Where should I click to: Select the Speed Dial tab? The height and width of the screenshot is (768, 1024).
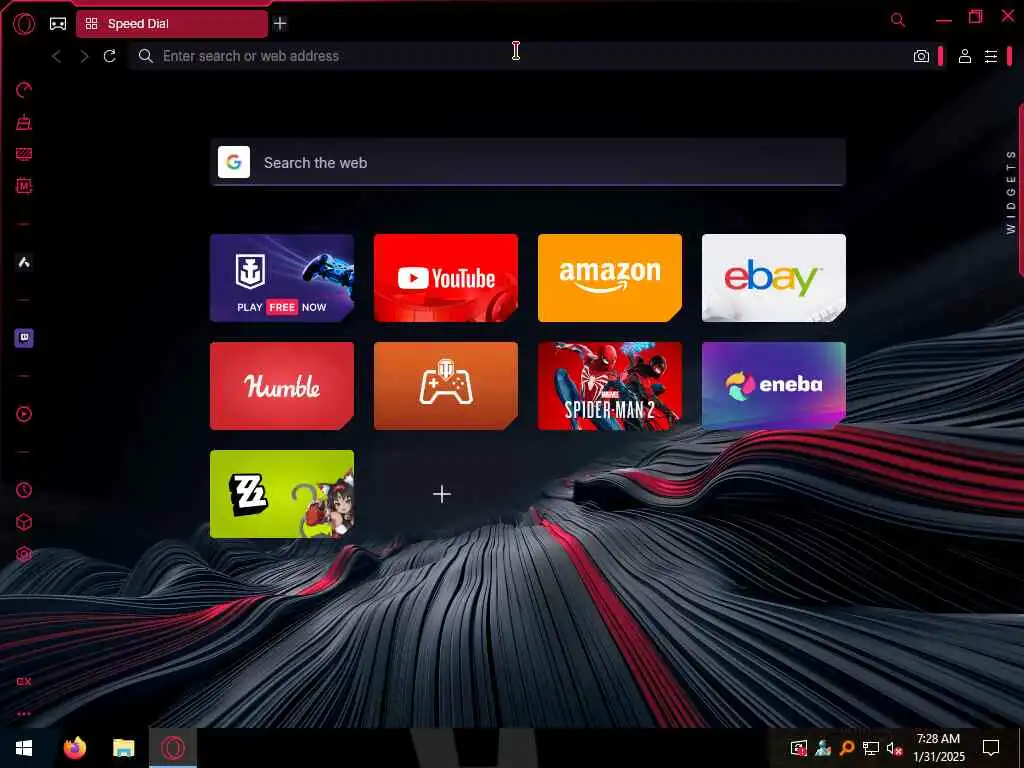[172, 24]
